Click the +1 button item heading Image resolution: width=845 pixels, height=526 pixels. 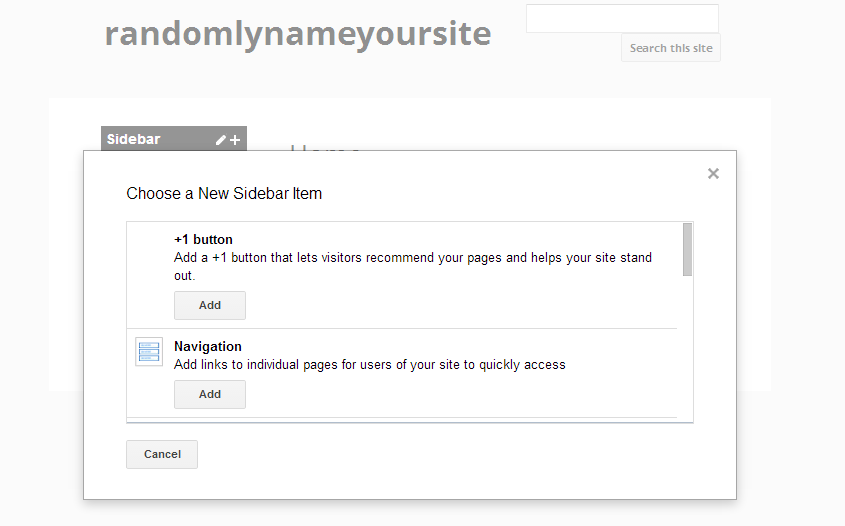point(203,240)
